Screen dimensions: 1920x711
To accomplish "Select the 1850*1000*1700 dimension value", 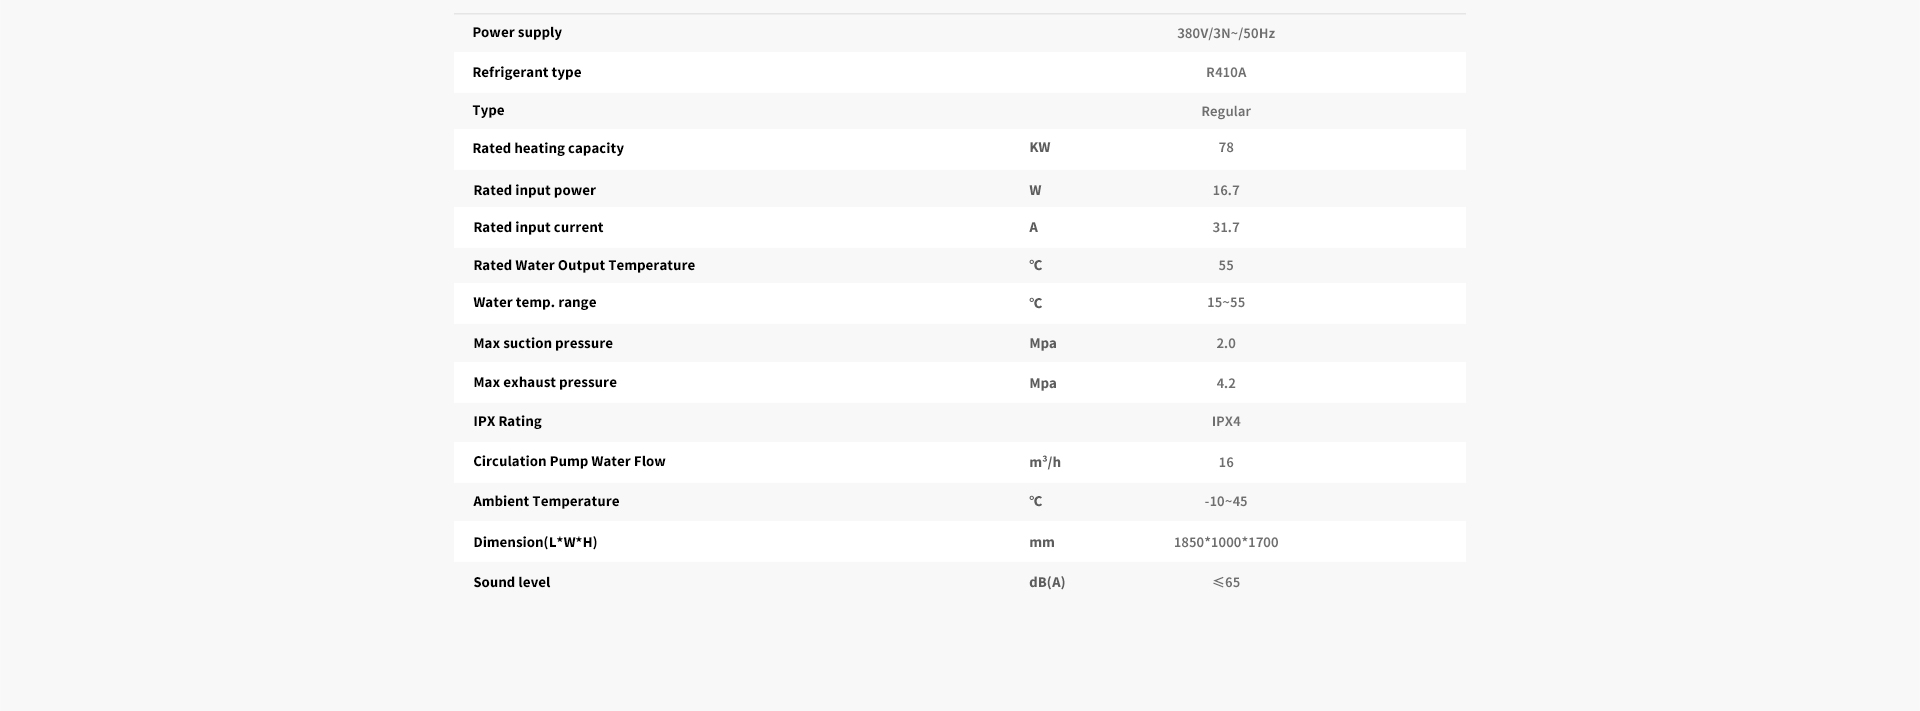I will pos(1226,542).
